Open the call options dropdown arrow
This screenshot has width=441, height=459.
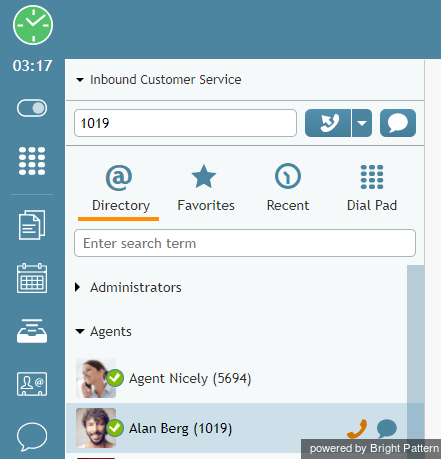(x=362, y=123)
